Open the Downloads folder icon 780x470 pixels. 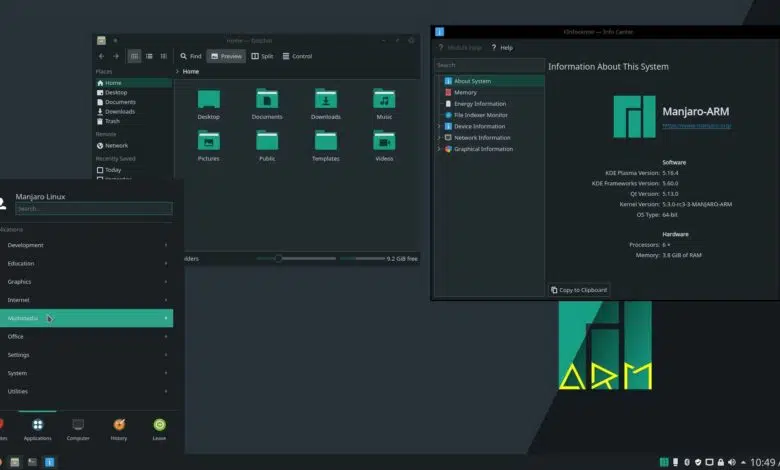pyautogui.click(x=326, y=104)
